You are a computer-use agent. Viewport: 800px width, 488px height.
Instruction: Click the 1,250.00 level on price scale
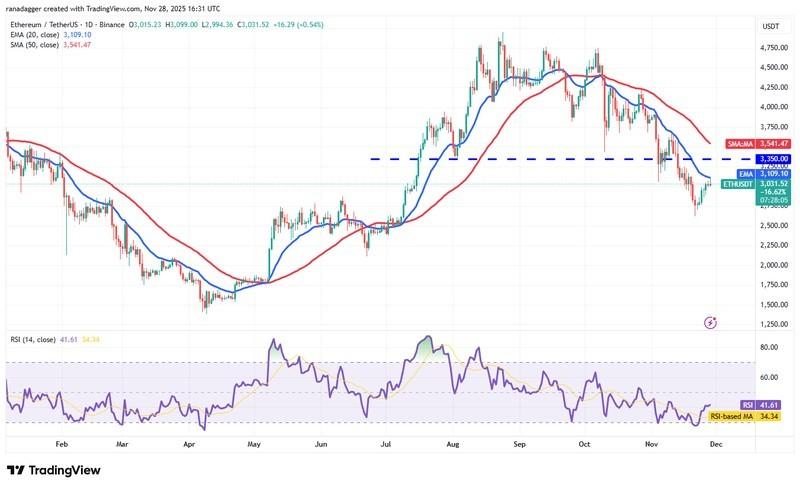[x=771, y=324]
